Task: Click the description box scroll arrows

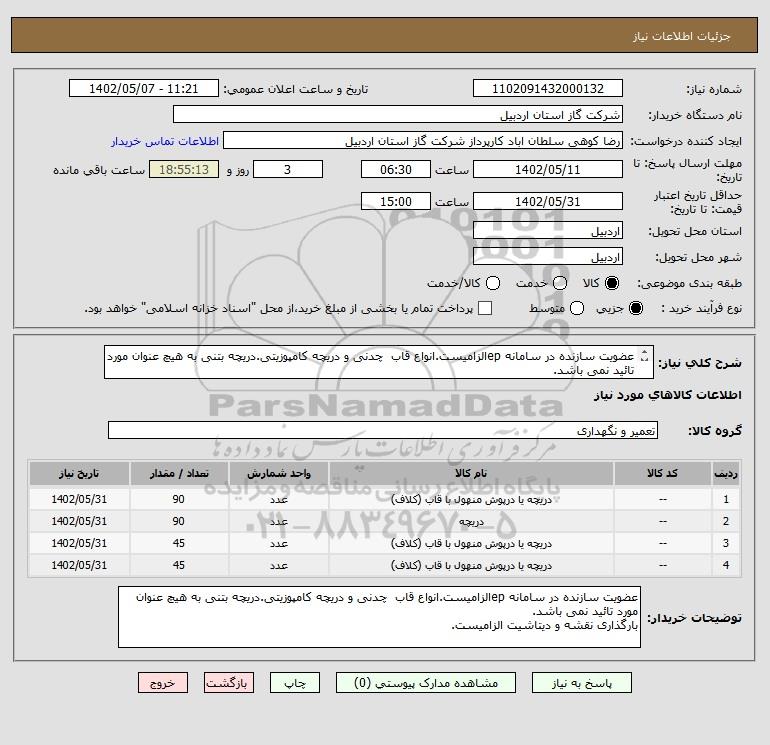Action: [645, 357]
